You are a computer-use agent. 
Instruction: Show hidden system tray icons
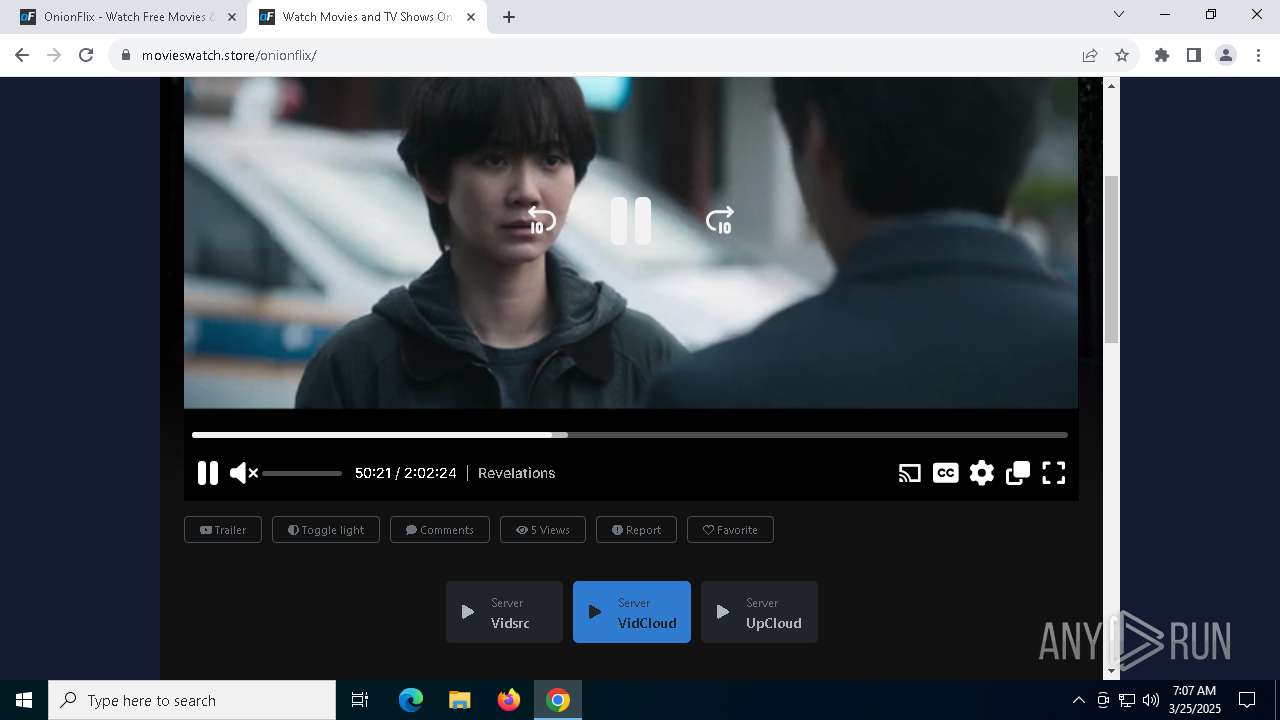click(x=1078, y=700)
